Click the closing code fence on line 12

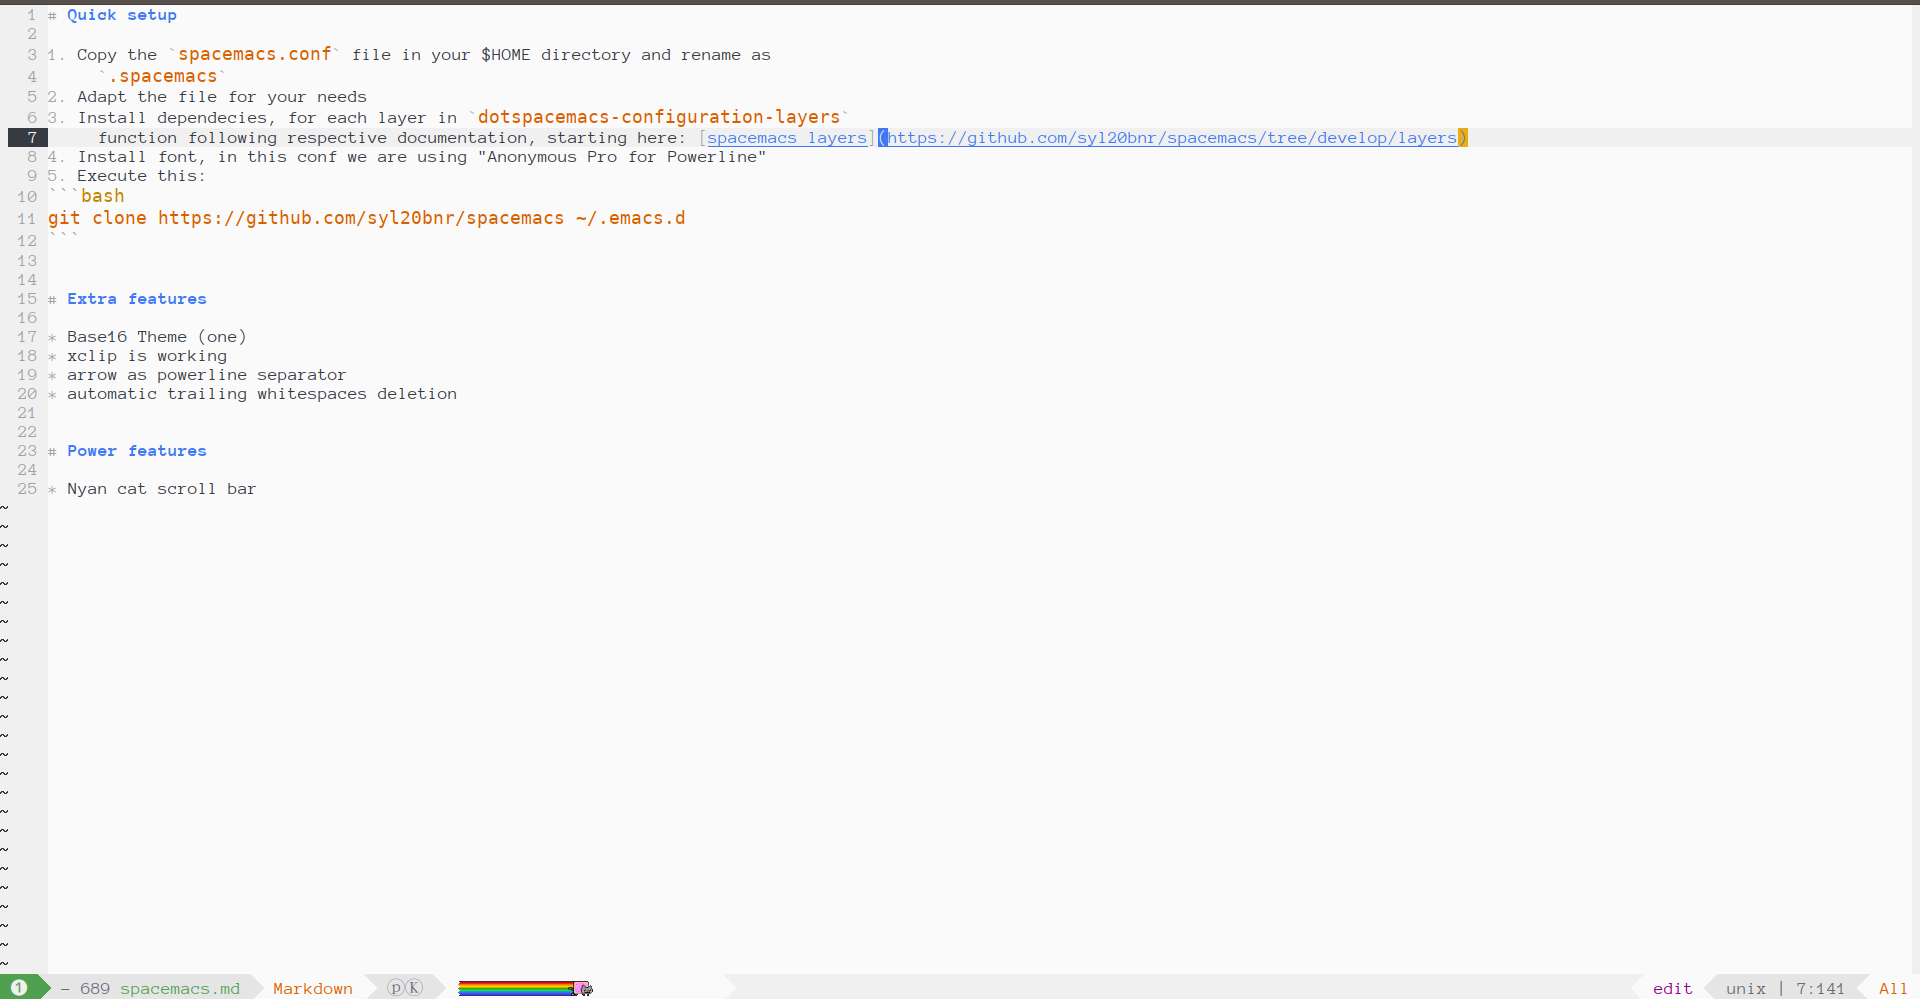click(63, 238)
